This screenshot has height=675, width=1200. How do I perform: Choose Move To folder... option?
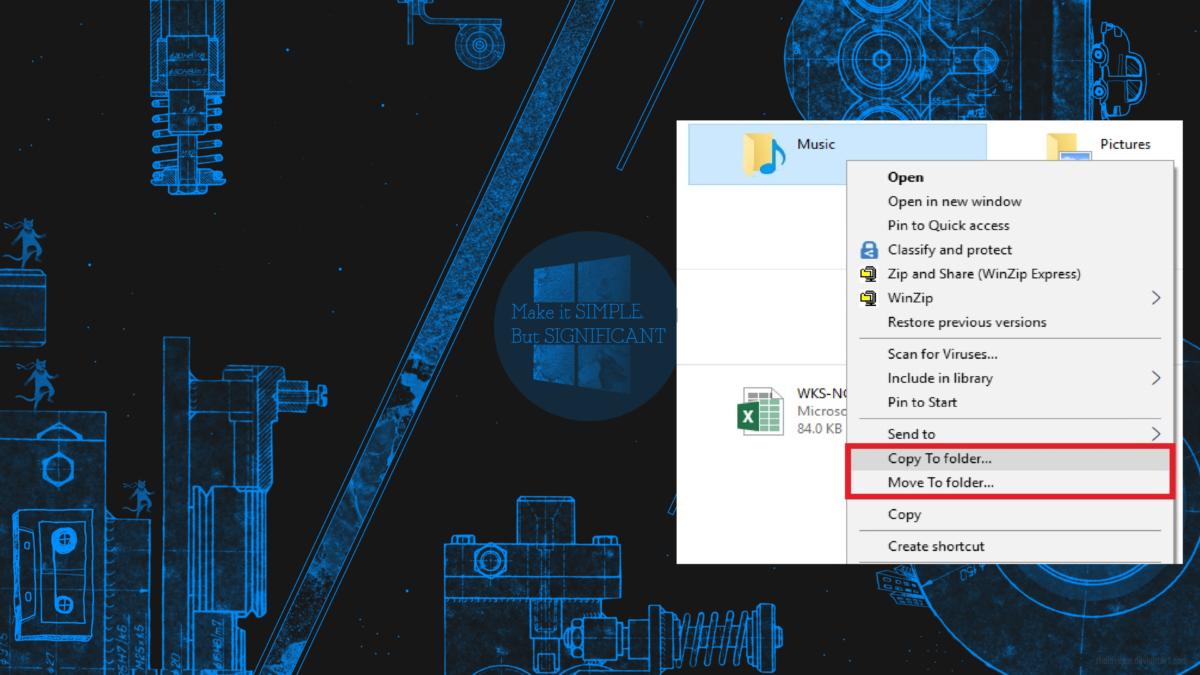tap(940, 483)
